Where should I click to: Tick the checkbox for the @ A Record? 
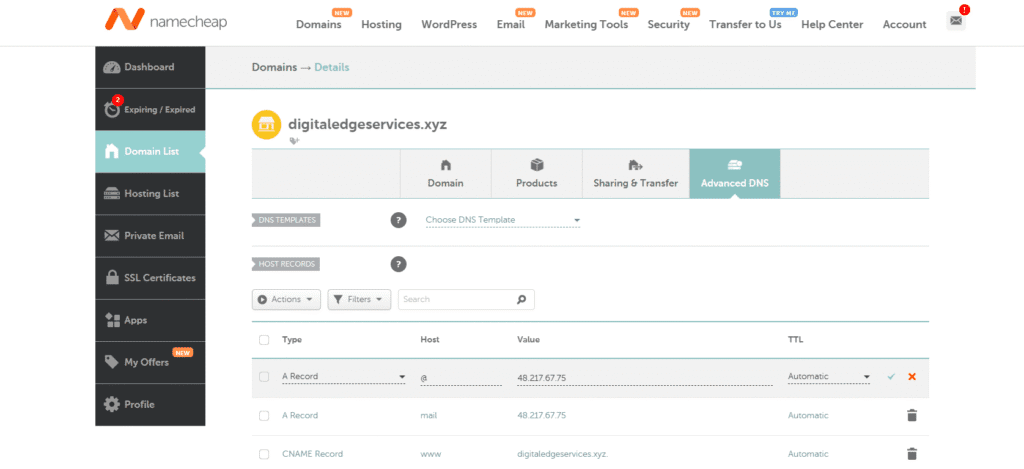(264, 377)
